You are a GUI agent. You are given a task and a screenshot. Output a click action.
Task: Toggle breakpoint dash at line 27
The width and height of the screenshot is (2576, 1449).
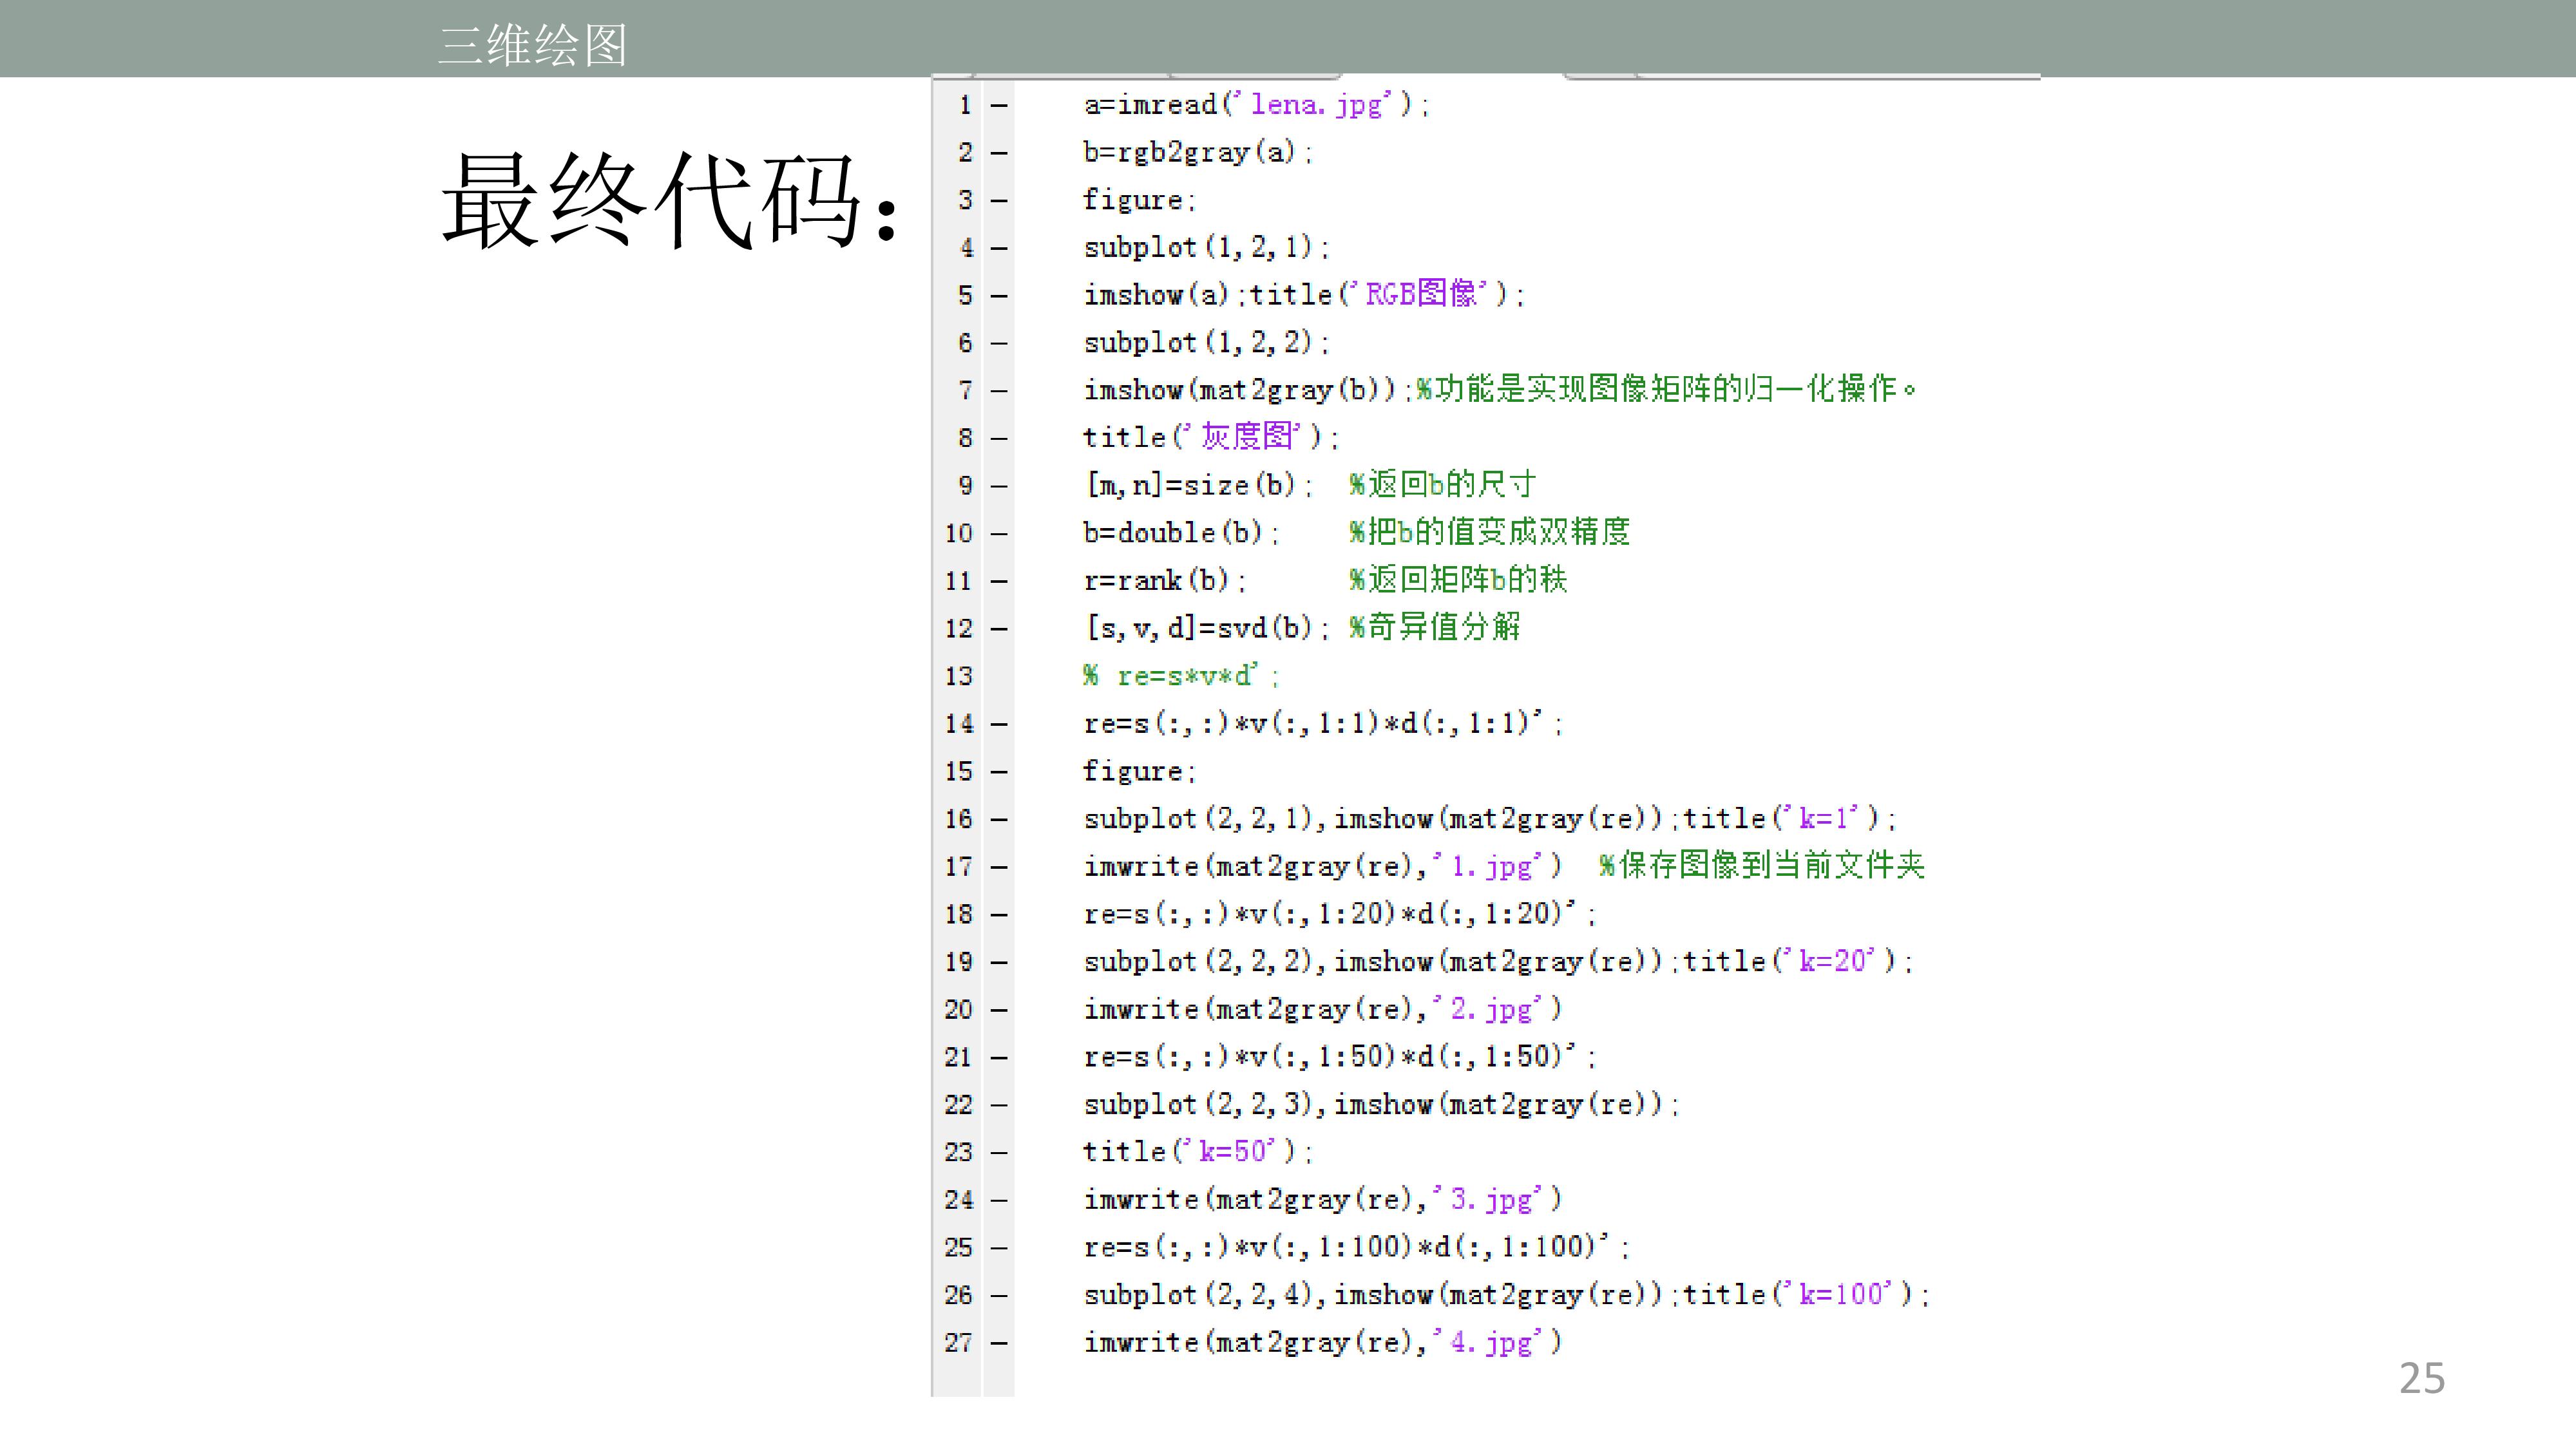click(998, 1343)
